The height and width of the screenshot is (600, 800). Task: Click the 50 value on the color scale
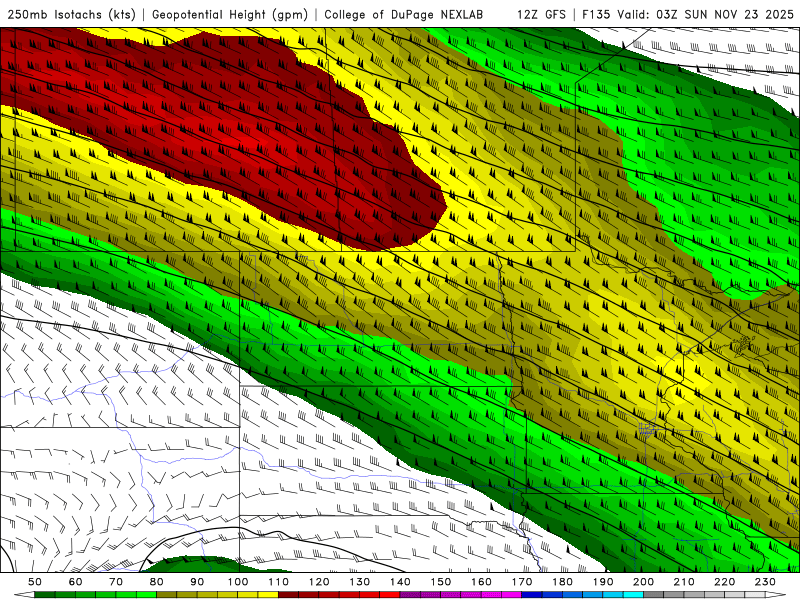[35, 582]
